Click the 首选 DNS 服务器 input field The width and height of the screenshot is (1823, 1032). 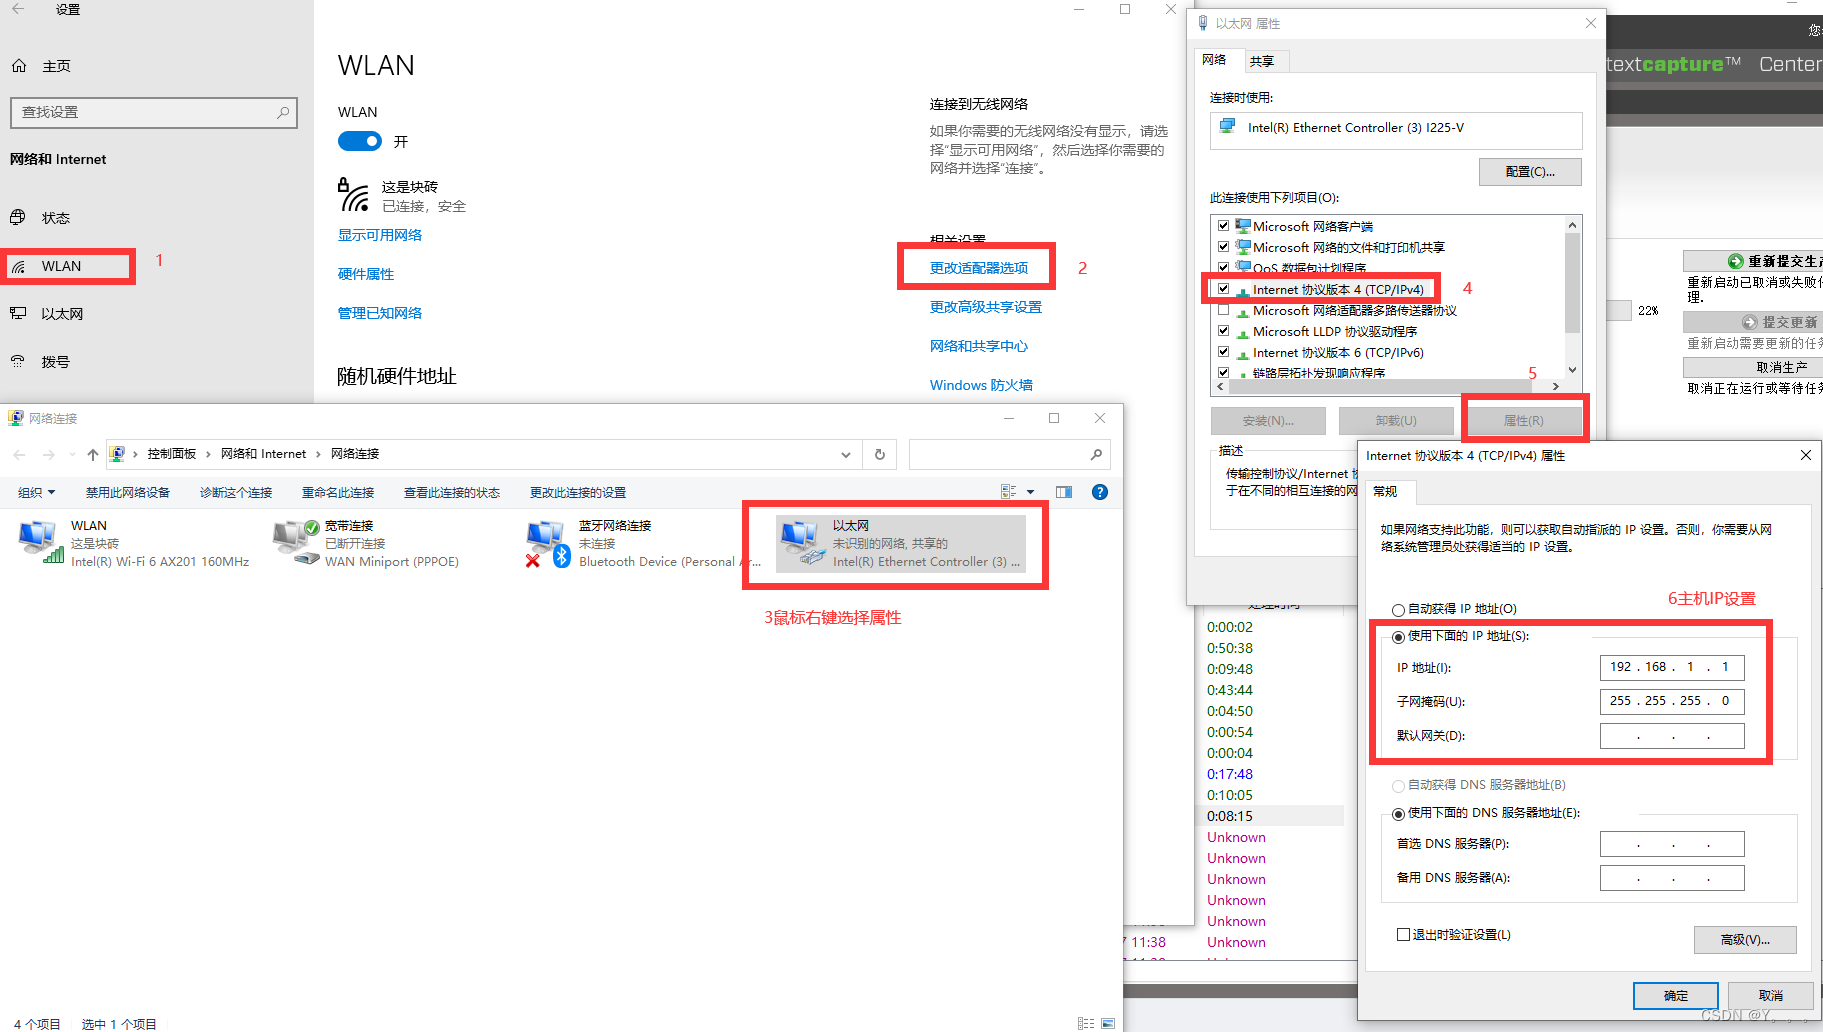[1671, 843]
